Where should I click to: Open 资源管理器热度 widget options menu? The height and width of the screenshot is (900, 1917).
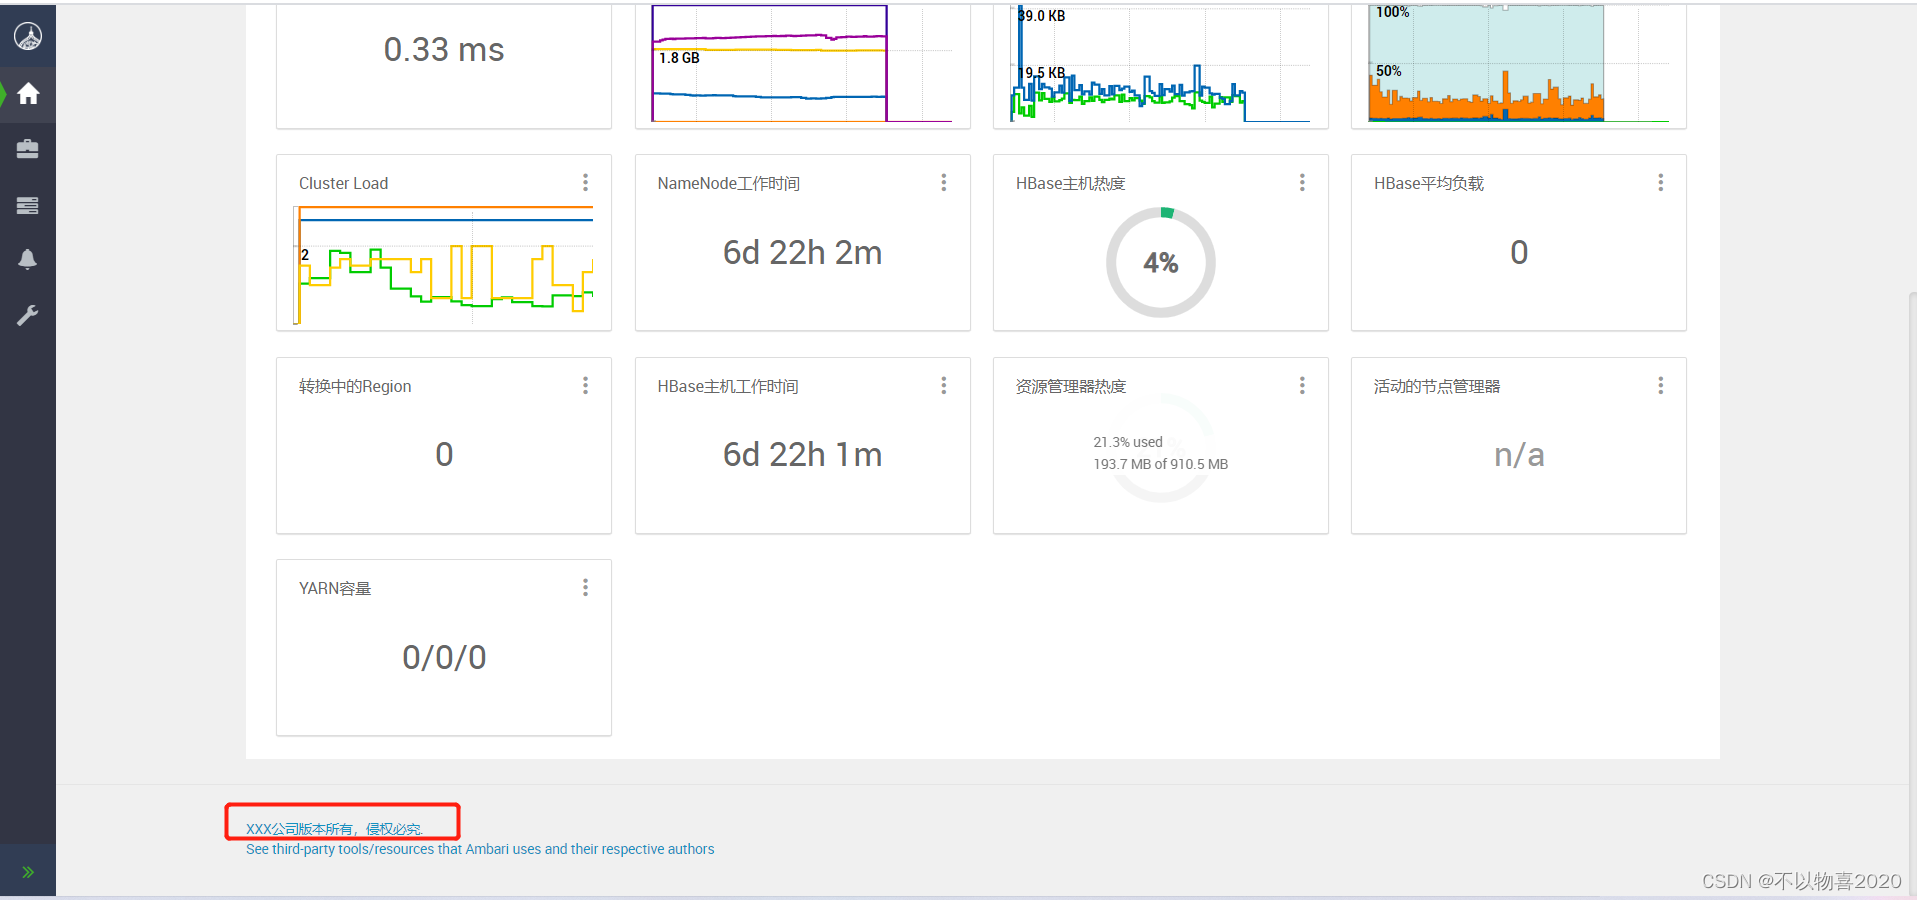tap(1302, 386)
